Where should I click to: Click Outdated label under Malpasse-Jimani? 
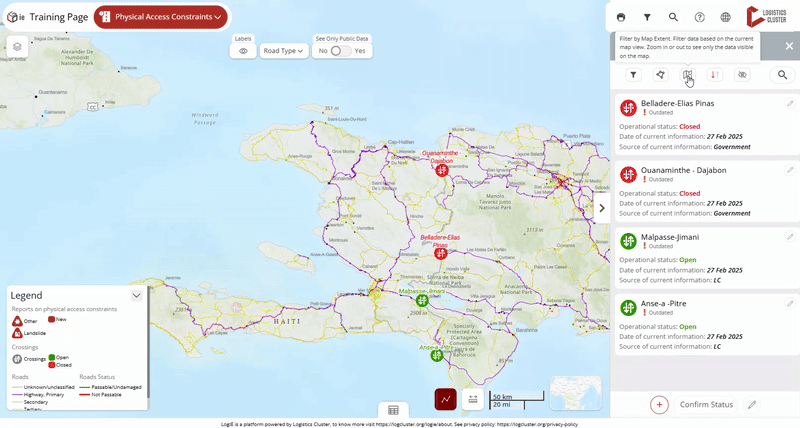(661, 246)
